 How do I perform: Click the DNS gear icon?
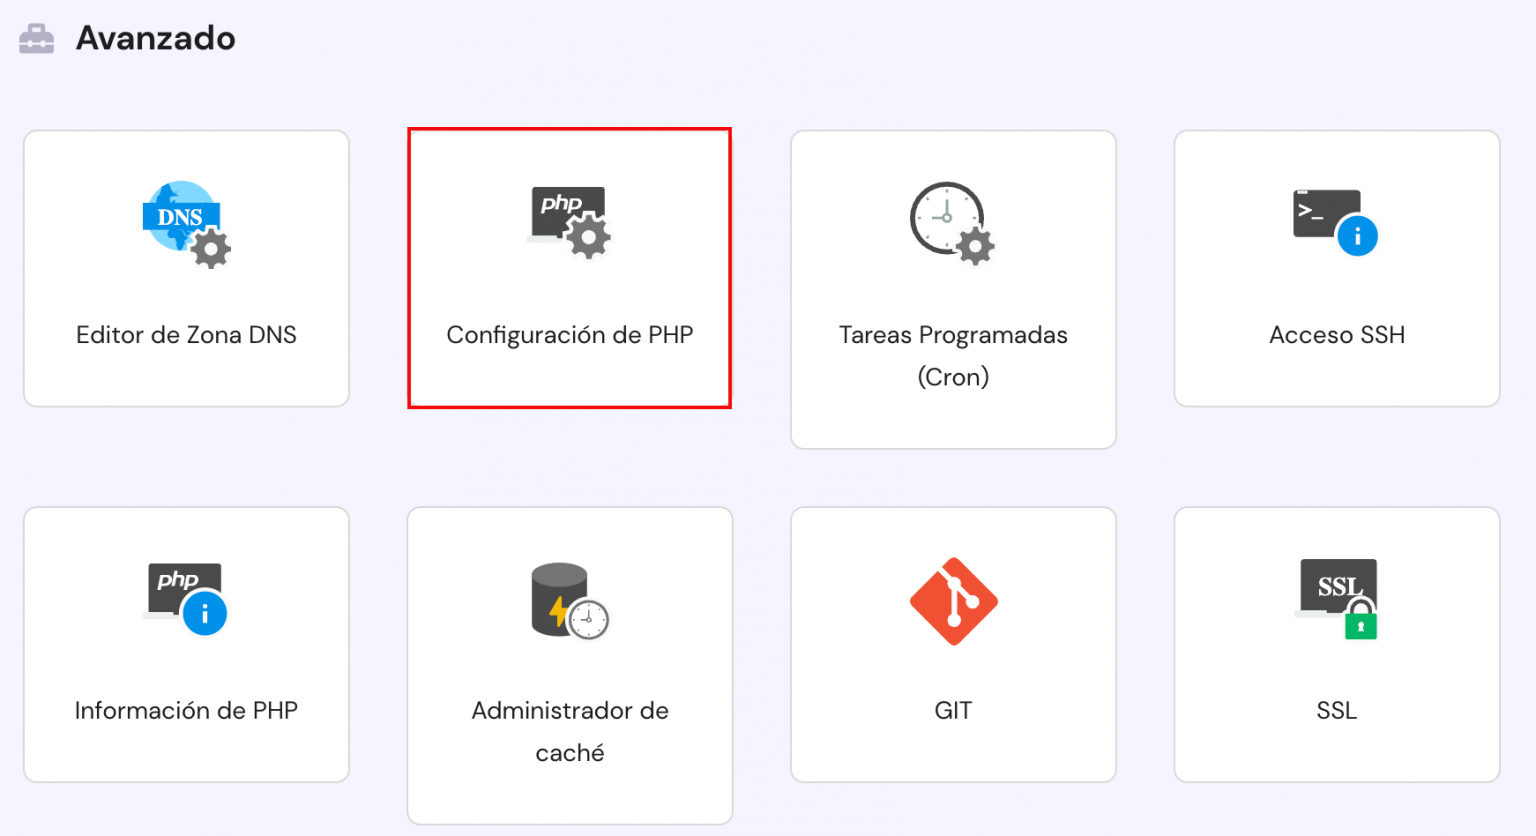click(x=210, y=247)
